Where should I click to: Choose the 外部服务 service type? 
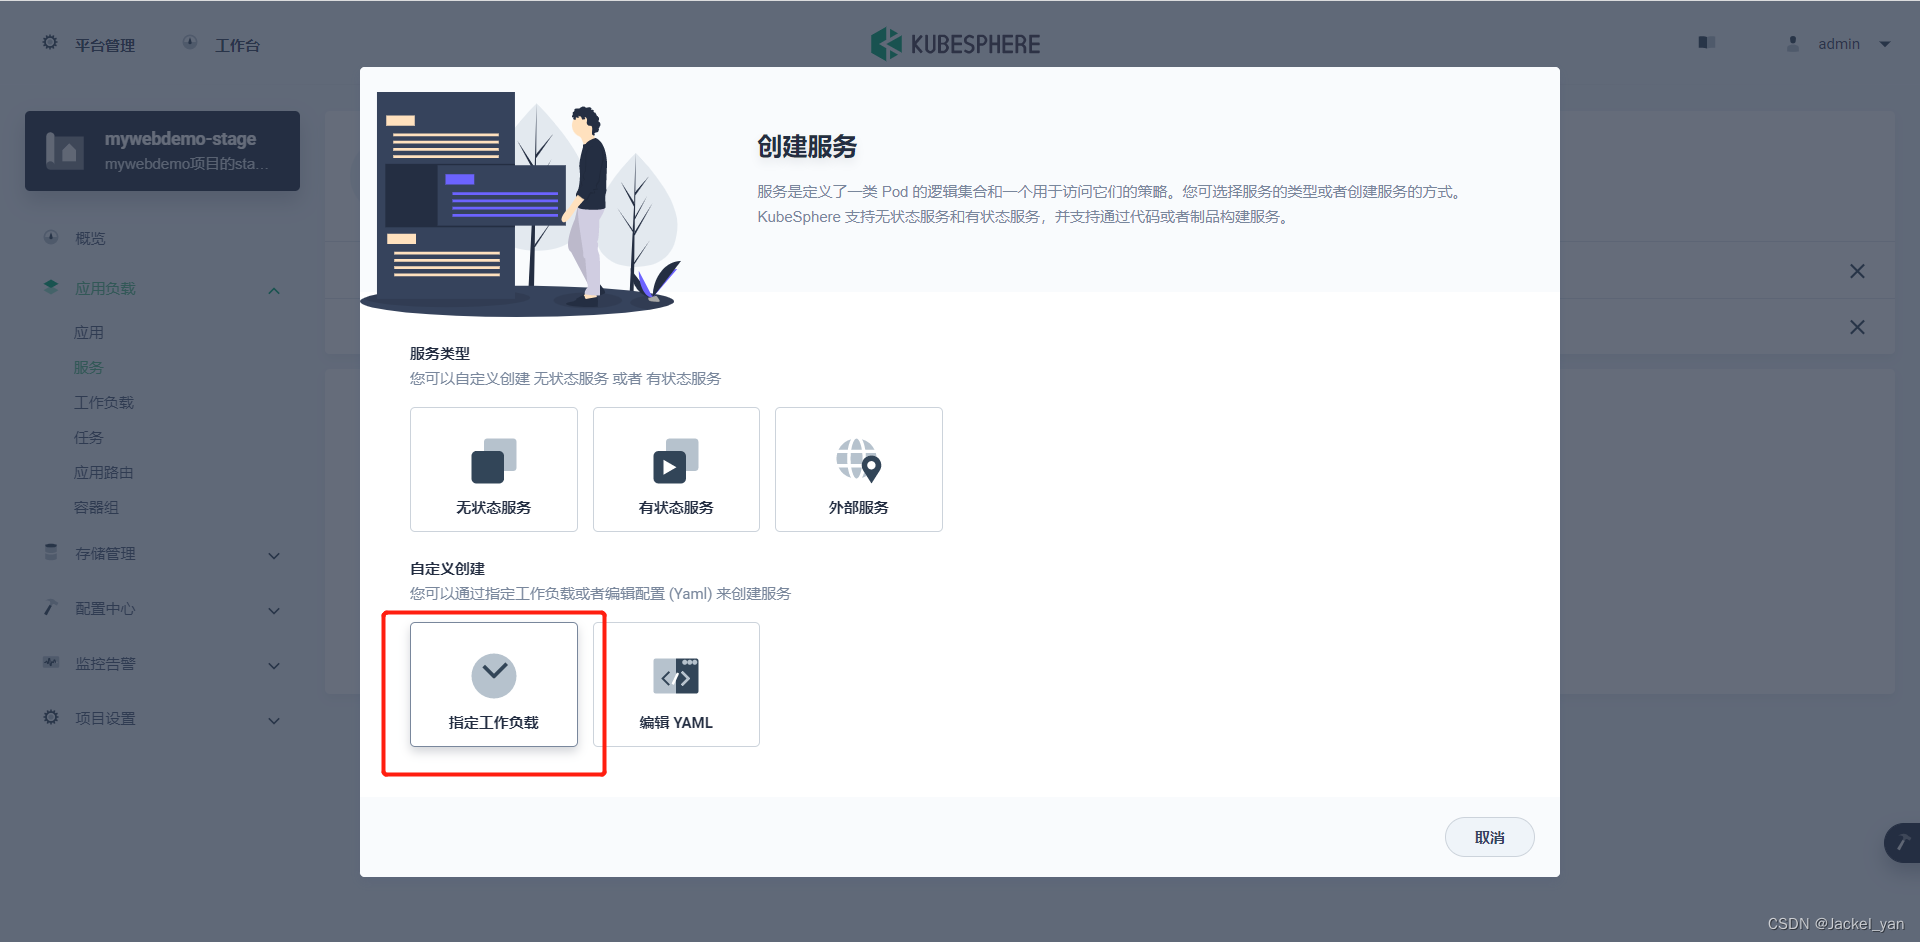tap(857, 469)
